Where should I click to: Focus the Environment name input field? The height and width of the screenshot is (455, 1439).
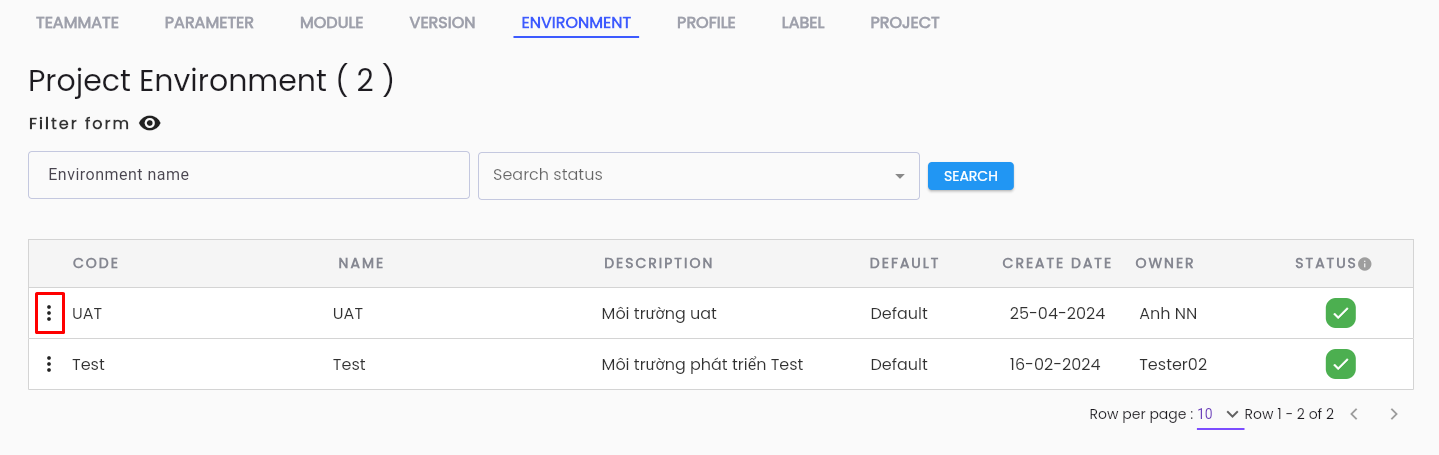249,175
